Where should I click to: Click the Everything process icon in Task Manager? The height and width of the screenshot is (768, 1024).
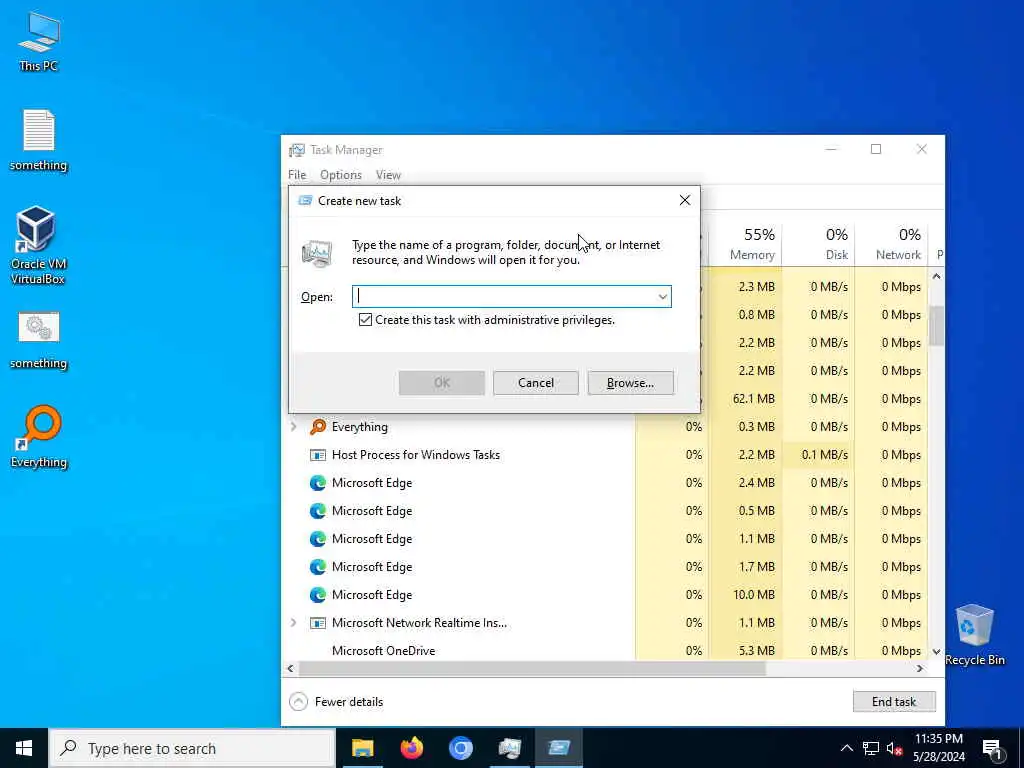click(318, 427)
